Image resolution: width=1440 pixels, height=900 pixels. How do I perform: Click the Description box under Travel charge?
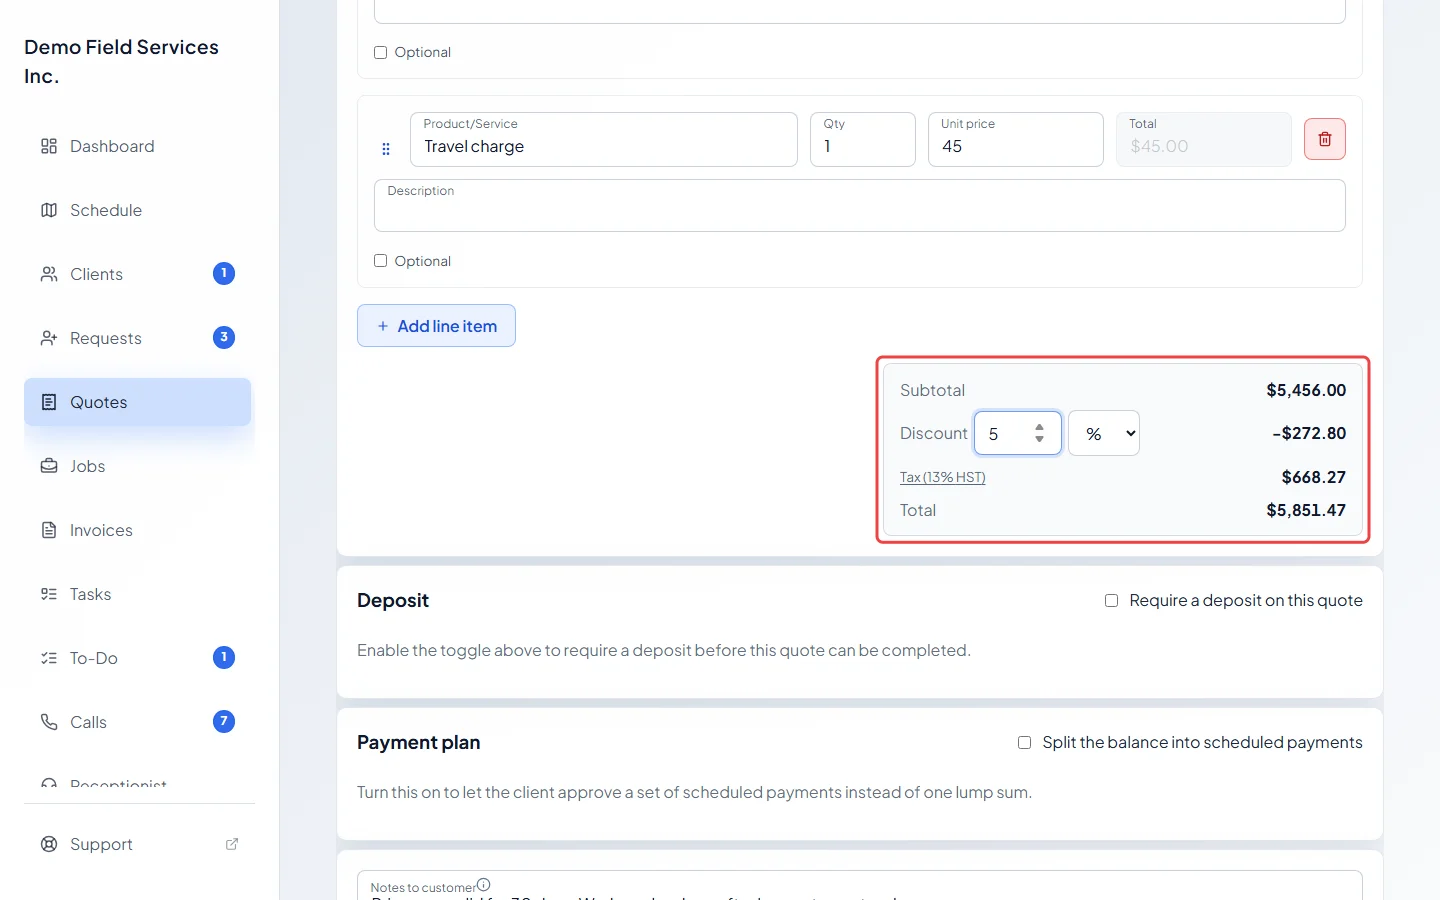pyautogui.click(x=860, y=205)
